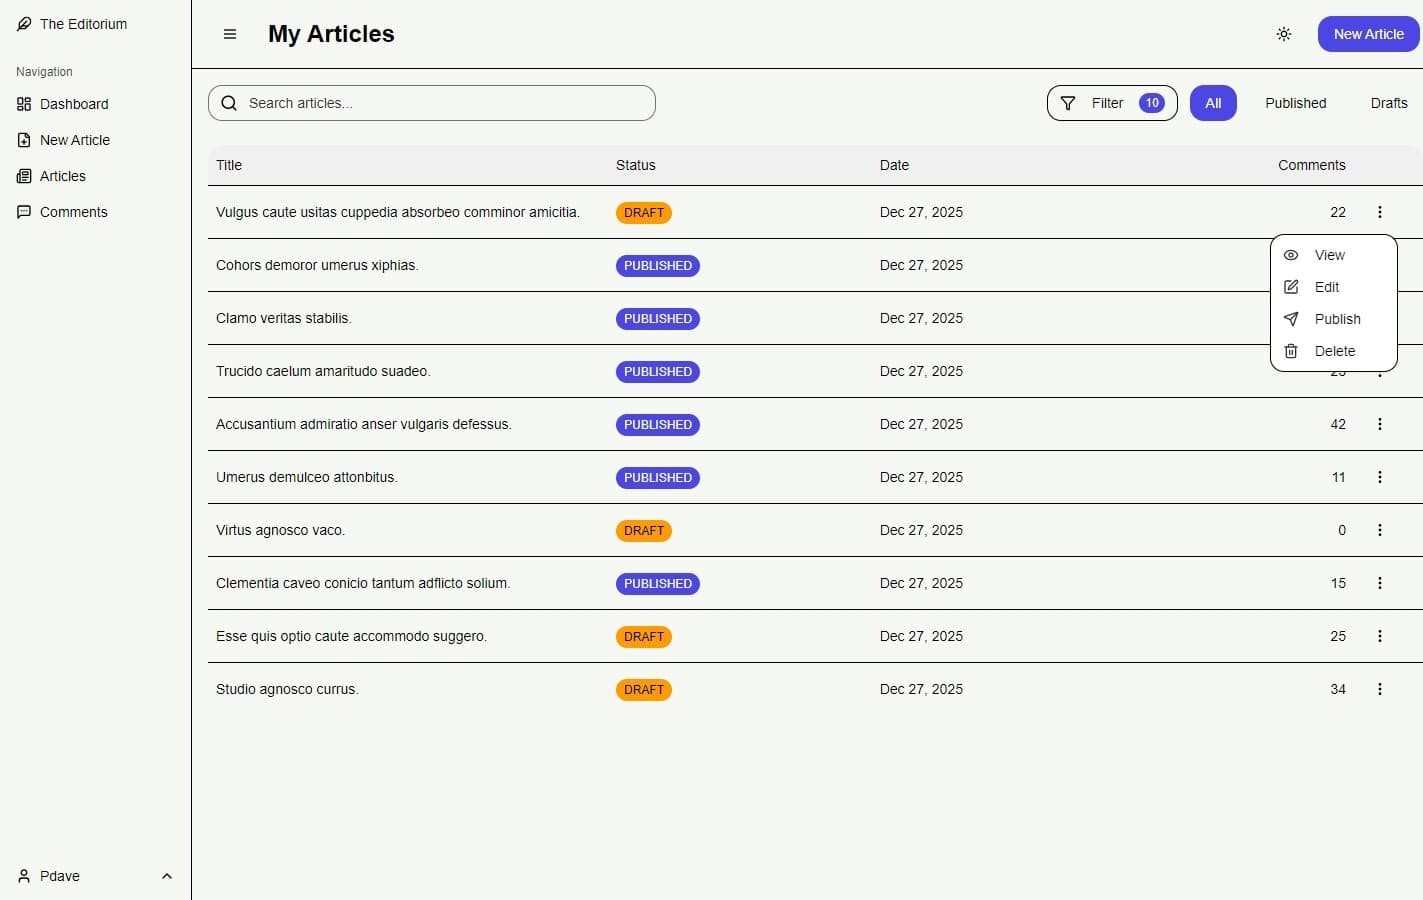Click the Articles icon in the navigation
This screenshot has height=900, width=1423.
pos(24,176)
